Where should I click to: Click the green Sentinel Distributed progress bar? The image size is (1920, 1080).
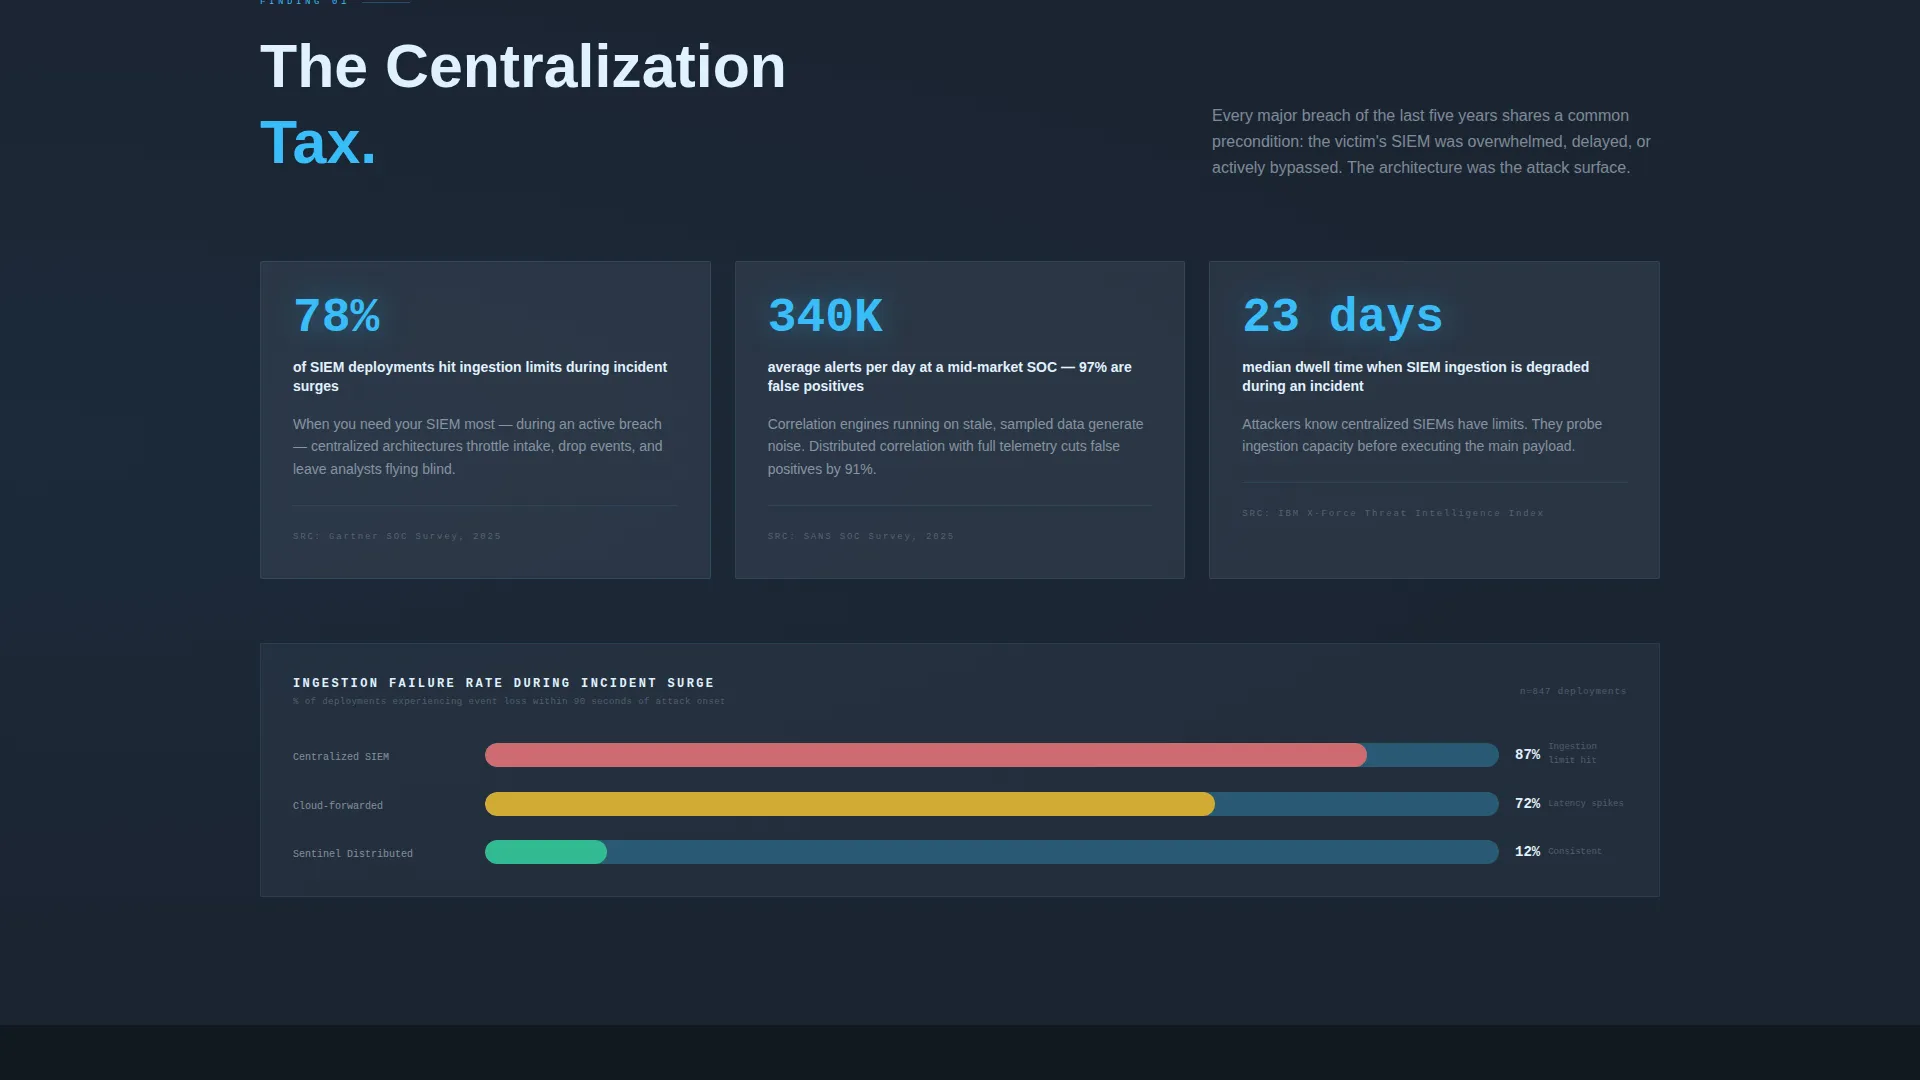(x=546, y=852)
